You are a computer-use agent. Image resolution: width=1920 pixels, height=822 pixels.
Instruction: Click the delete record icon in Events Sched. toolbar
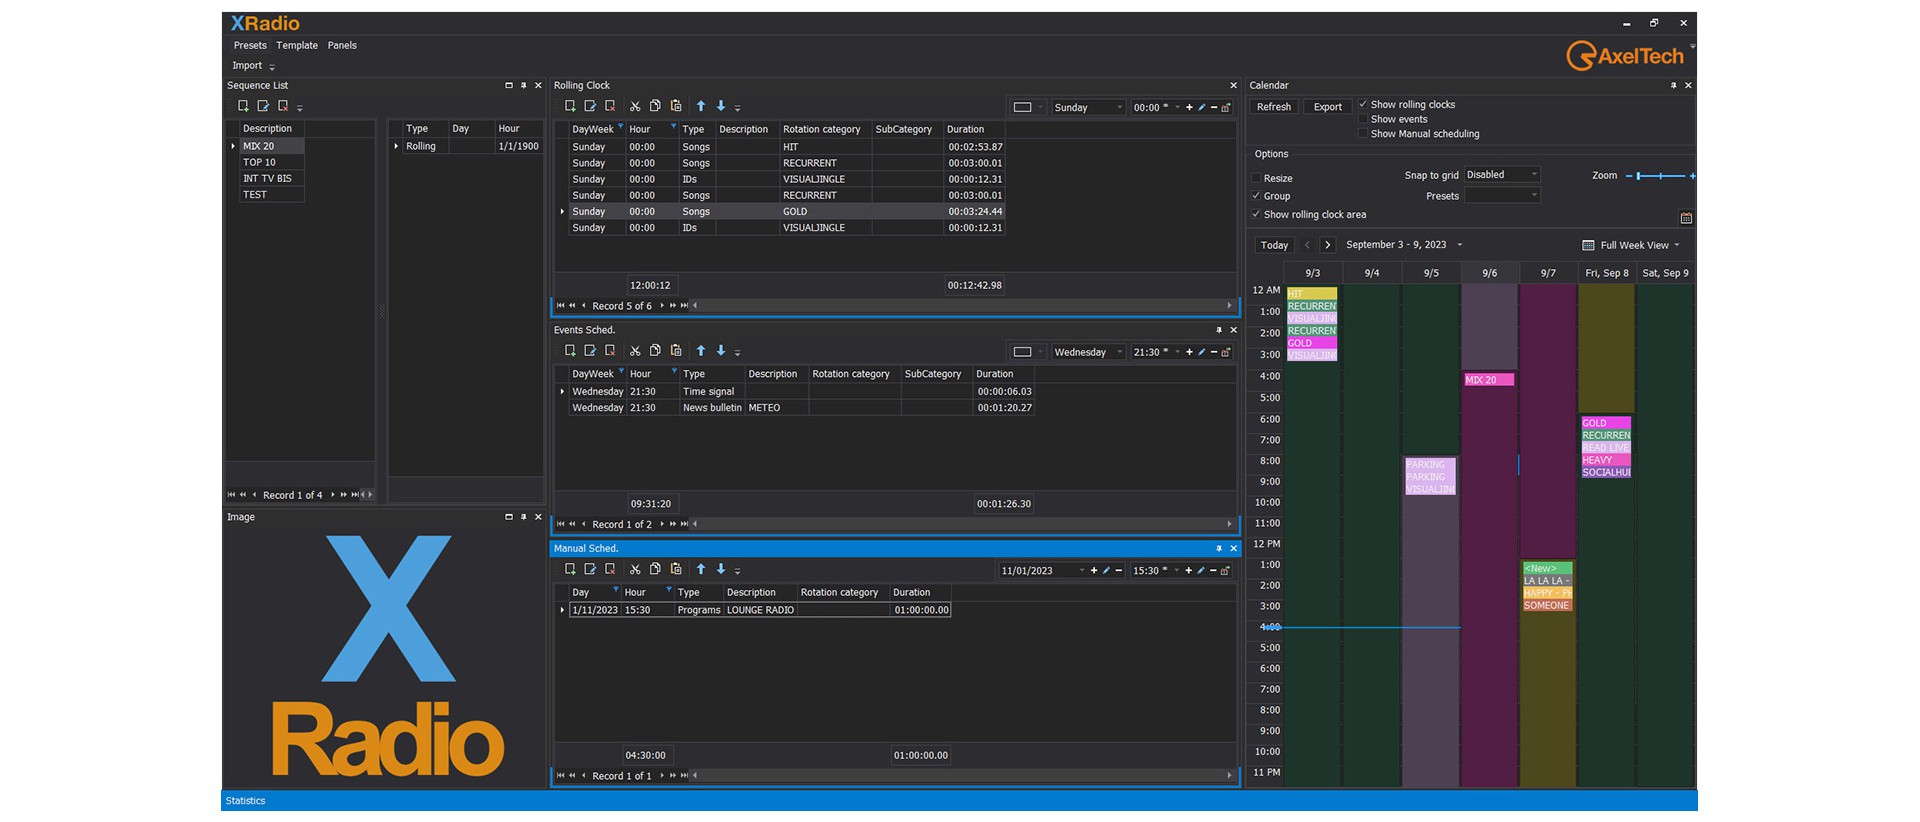click(610, 351)
